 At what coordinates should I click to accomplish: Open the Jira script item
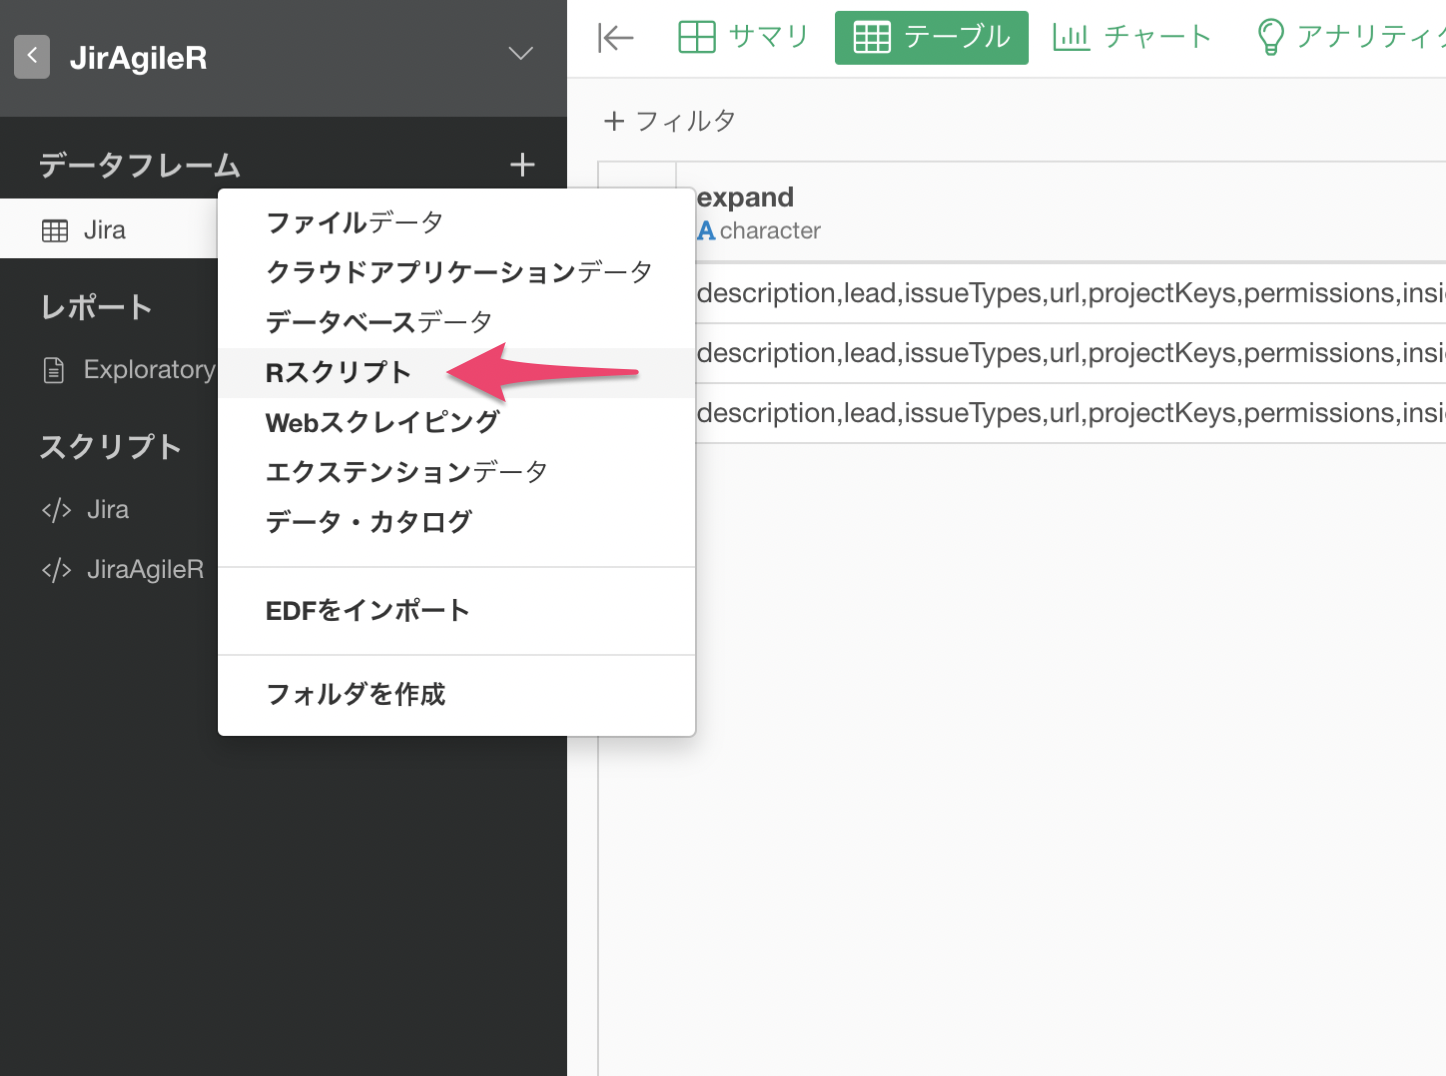pos(107,510)
